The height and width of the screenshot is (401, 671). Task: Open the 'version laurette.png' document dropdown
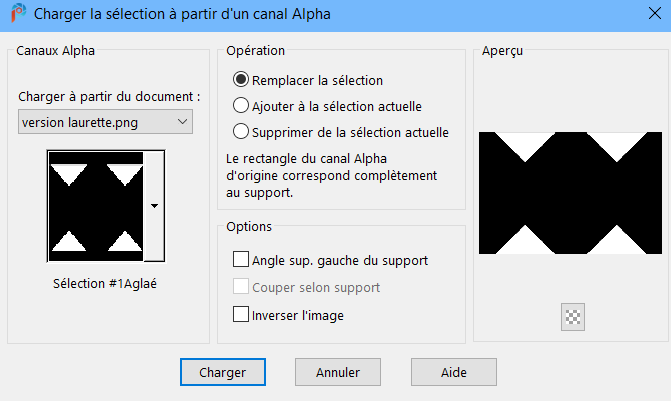(x=106, y=122)
